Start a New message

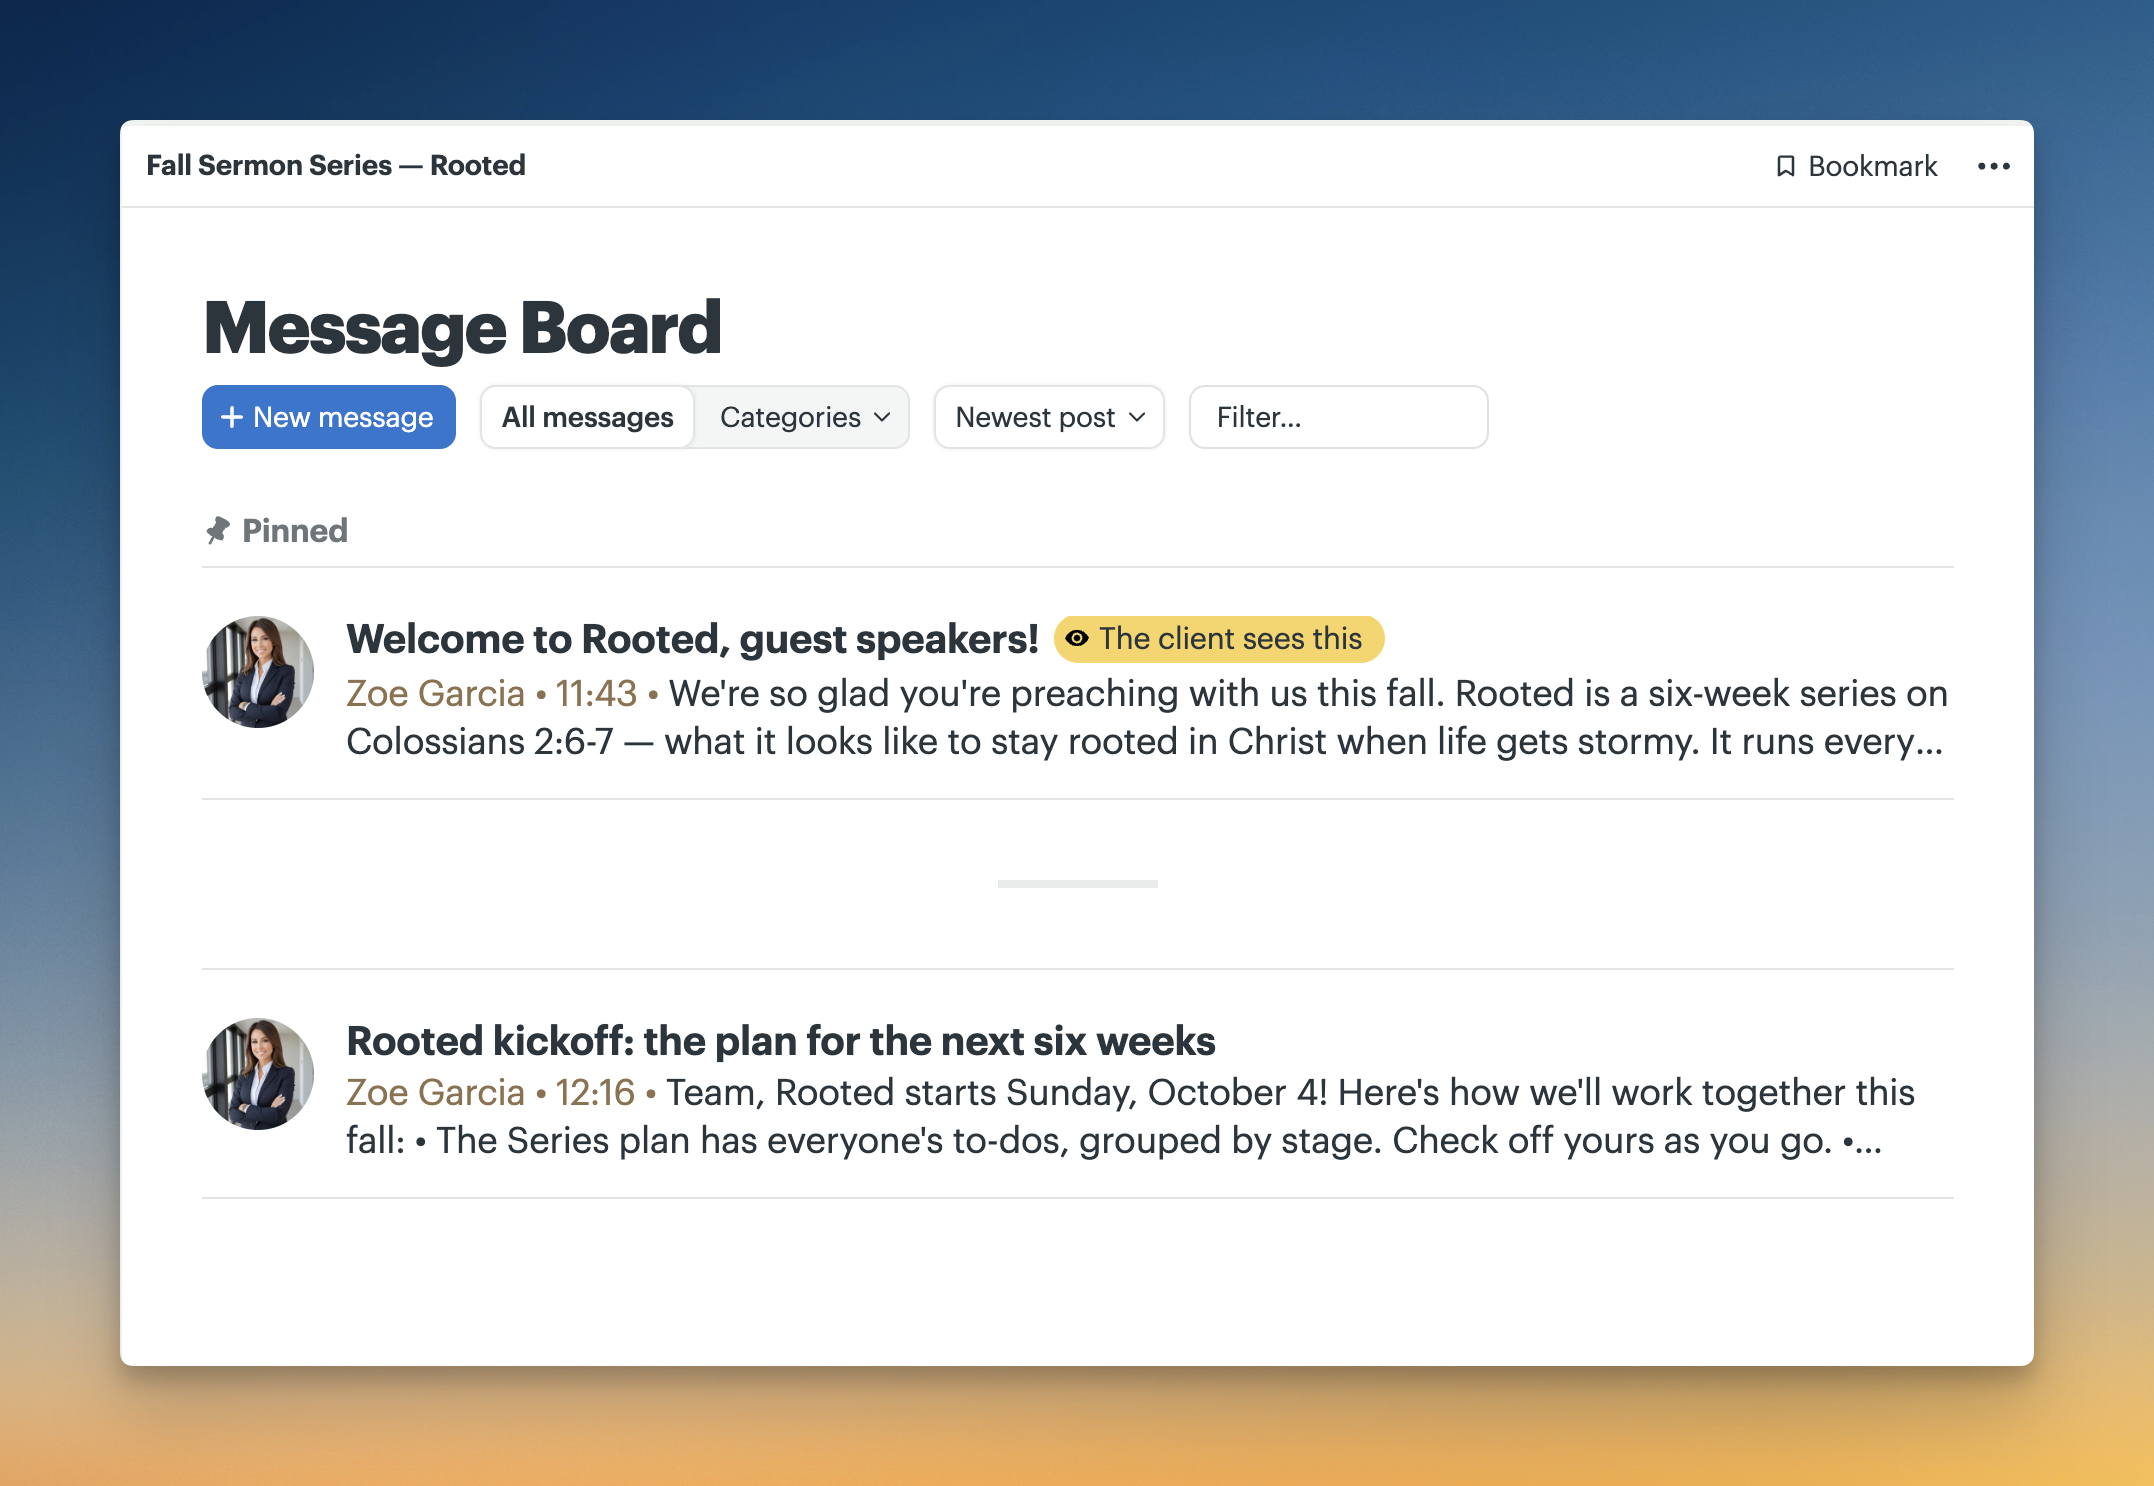[329, 417]
